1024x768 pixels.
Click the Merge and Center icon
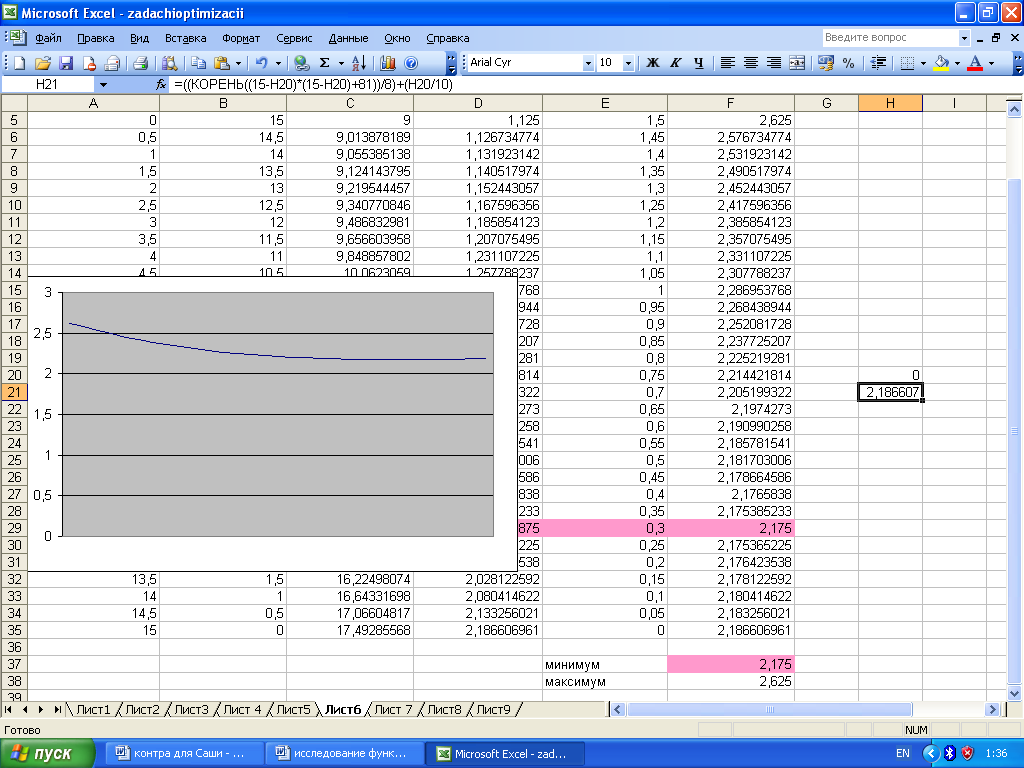click(797, 62)
